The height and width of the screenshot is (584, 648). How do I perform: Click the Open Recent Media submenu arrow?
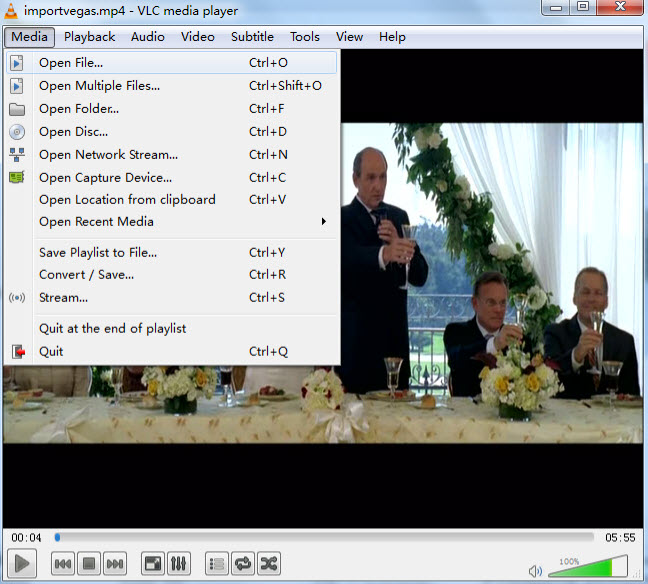324,222
